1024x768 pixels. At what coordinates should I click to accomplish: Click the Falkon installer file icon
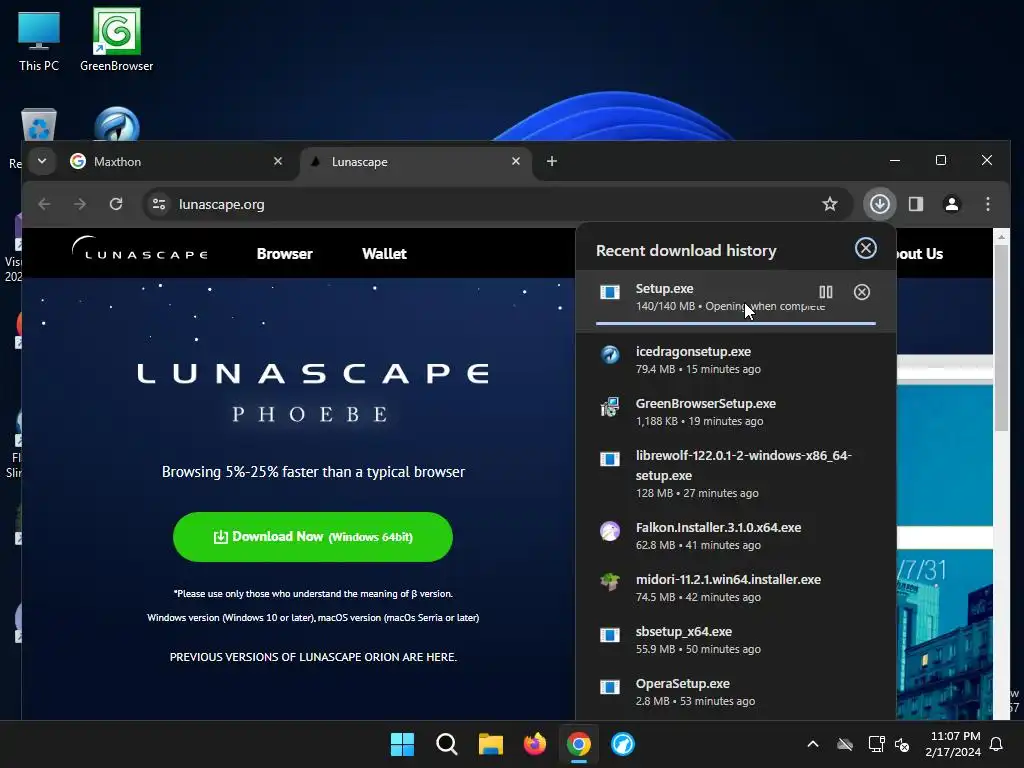click(x=610, y=531)
